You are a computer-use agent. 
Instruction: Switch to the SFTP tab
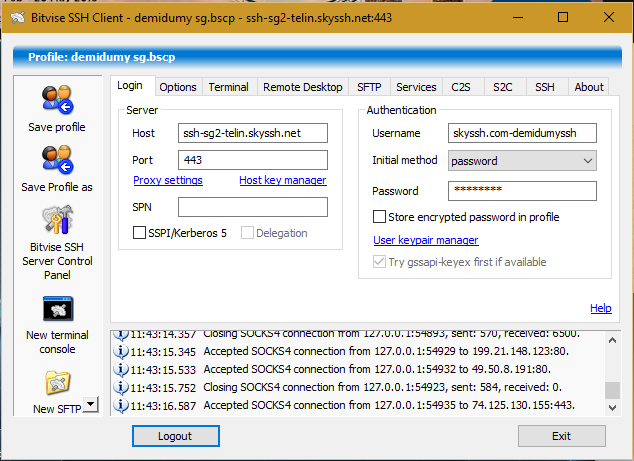369,87
